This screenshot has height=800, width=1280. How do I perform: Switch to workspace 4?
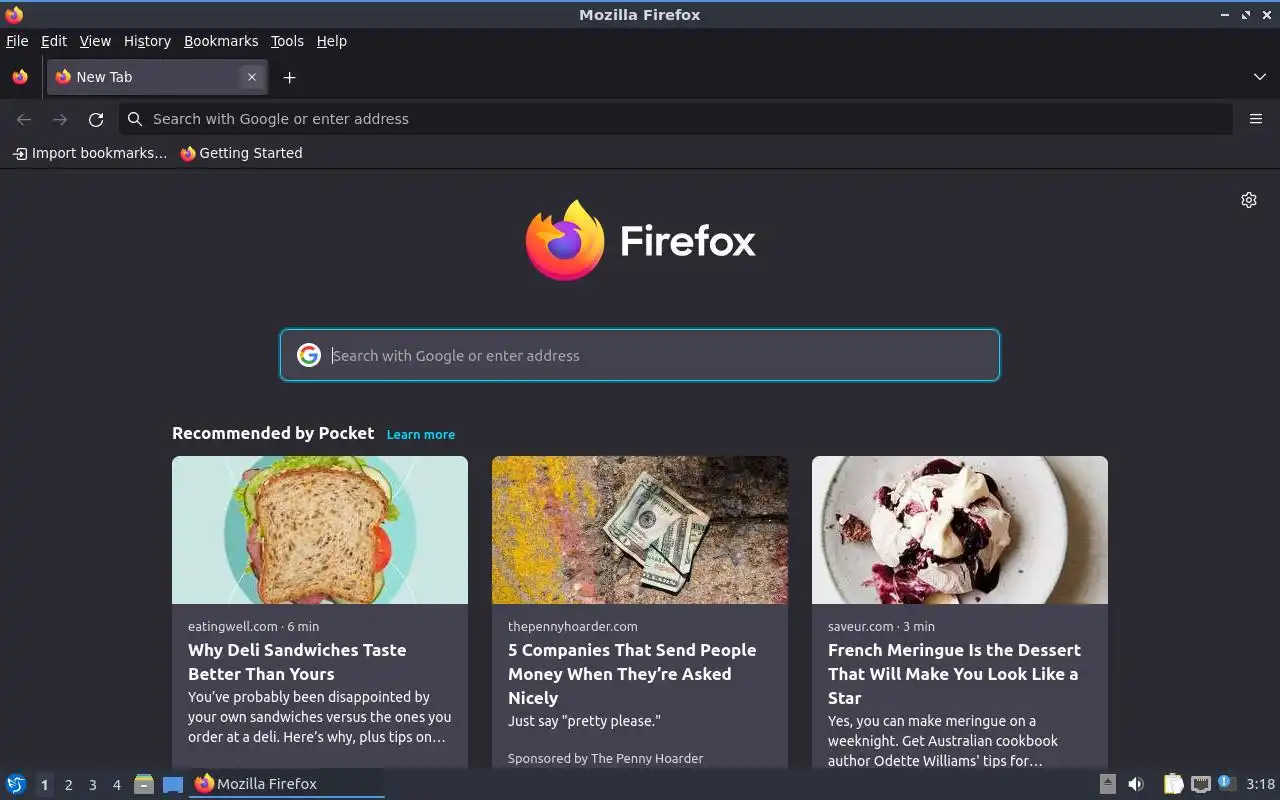(116, 785)
